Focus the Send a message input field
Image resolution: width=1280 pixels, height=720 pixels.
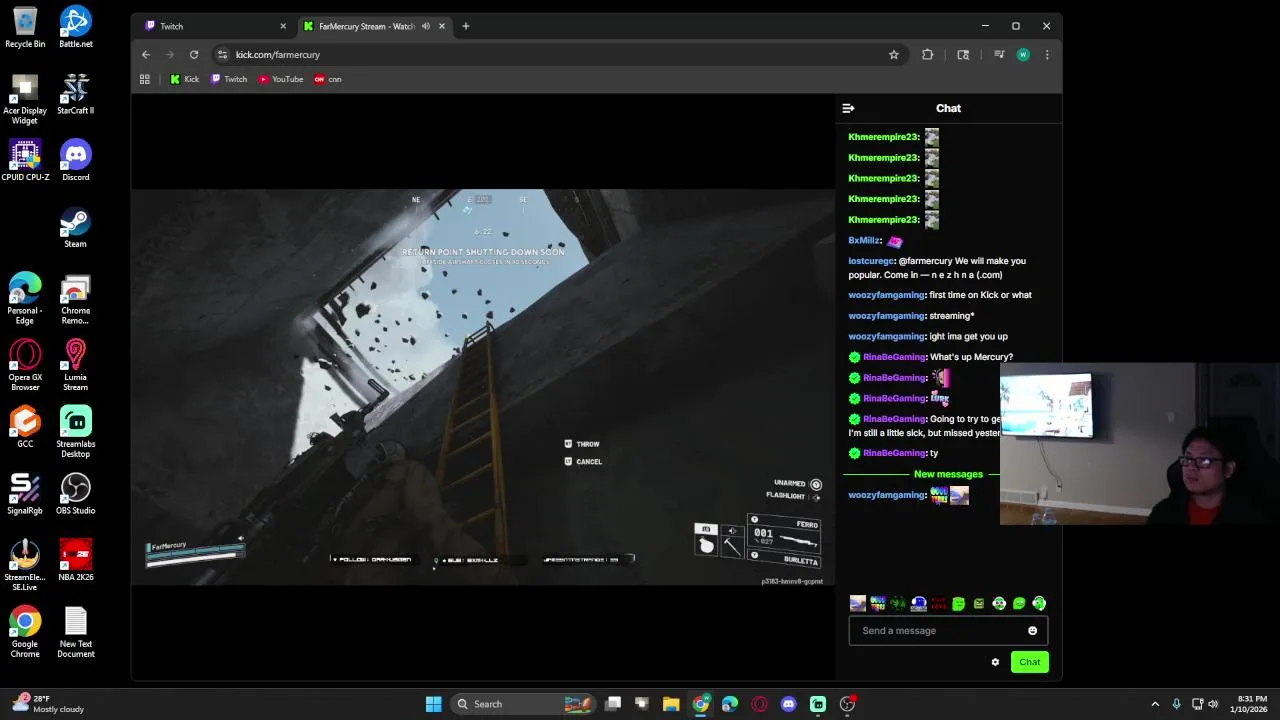947,631
